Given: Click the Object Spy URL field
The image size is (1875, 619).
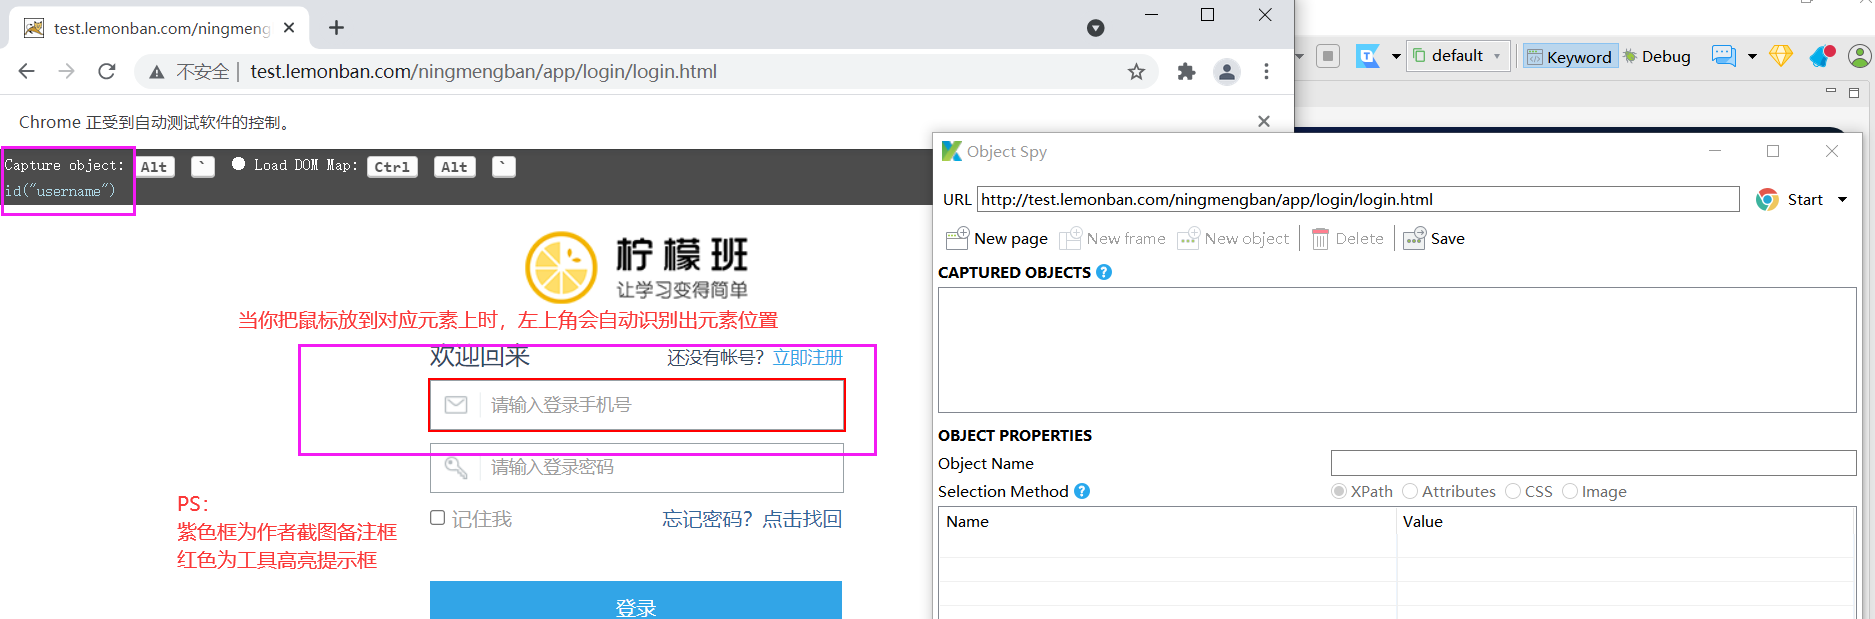Looking at the screenshot, I should click(1358, 199).
